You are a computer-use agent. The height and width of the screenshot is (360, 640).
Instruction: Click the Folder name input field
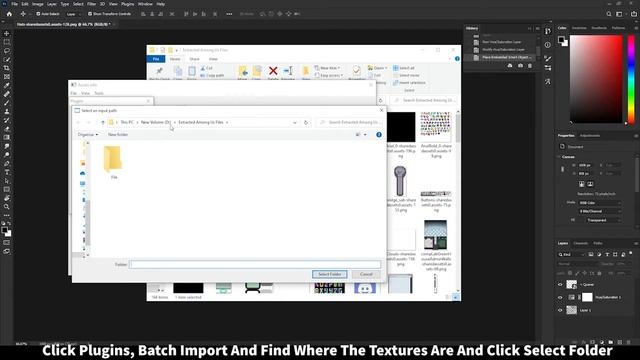point(255,264)
